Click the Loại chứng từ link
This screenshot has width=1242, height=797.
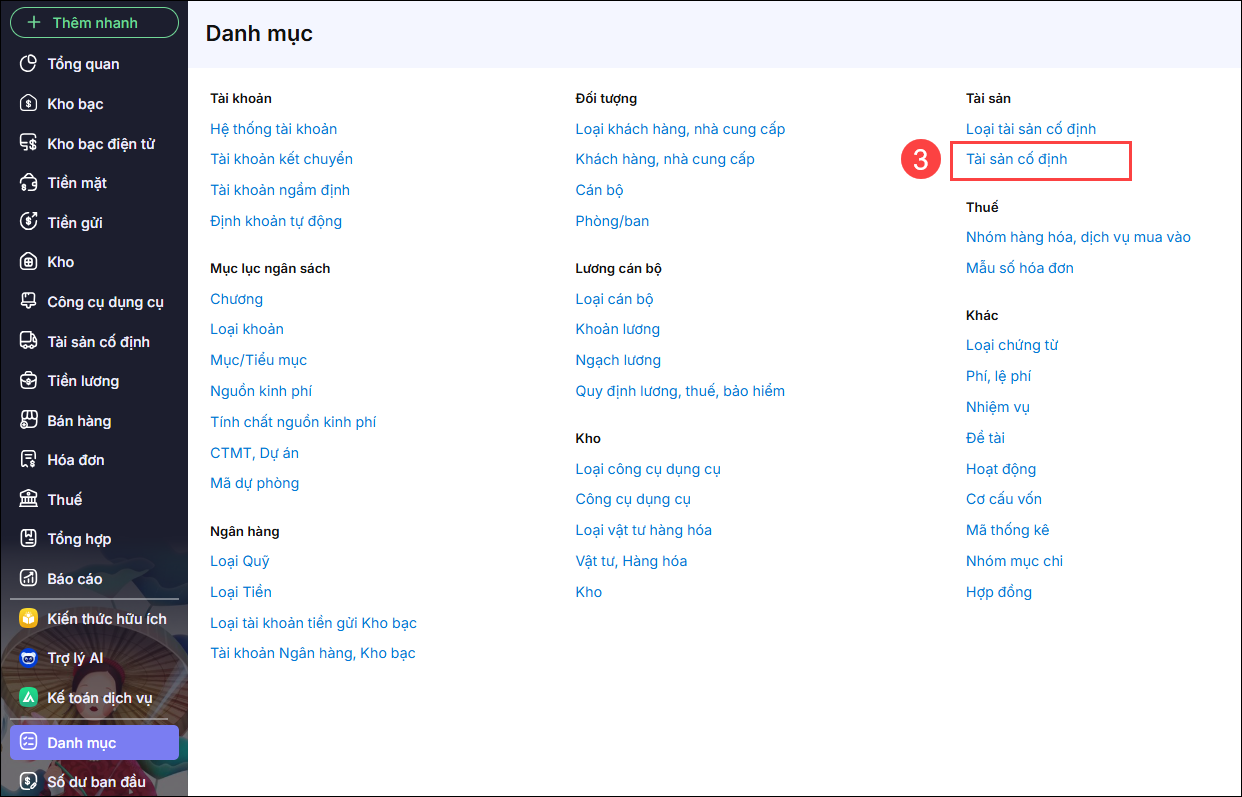(1011, 345)
